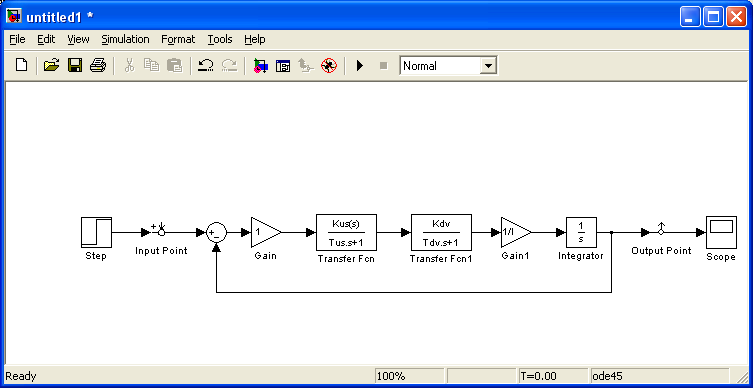Click the Debug toolbar icon
This screenshot has height=388, width=753.
(x=329, y=65)
